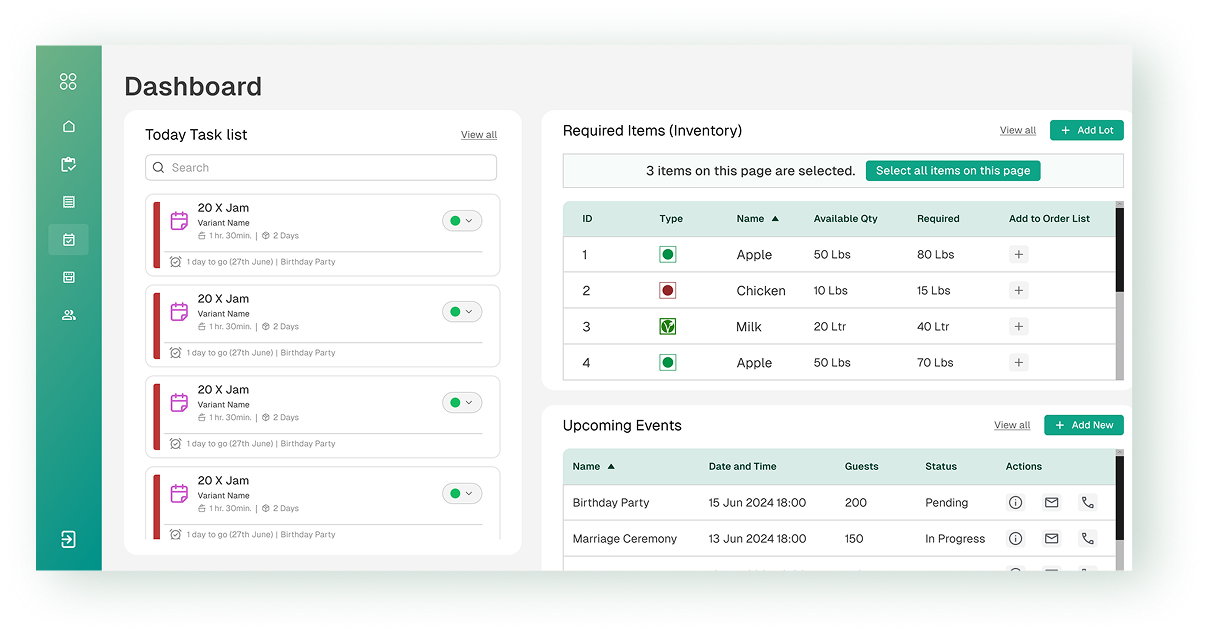Click View all link in Today Task list
1206x635 pixels.
tap(478, 135)
